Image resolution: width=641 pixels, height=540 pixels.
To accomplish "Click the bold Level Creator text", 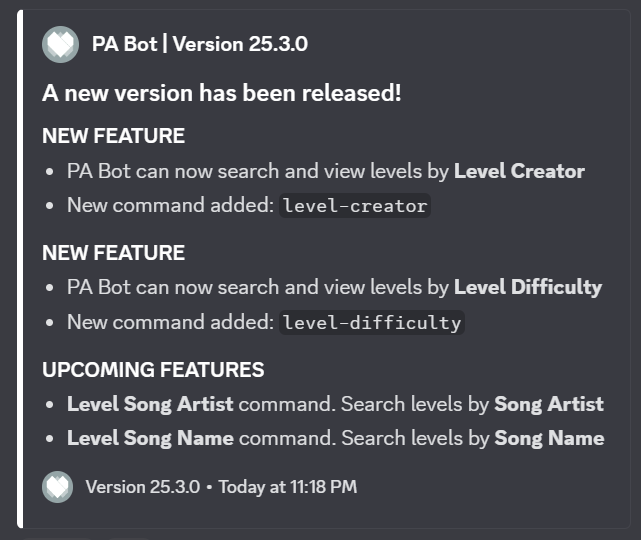I will [519, 171].
